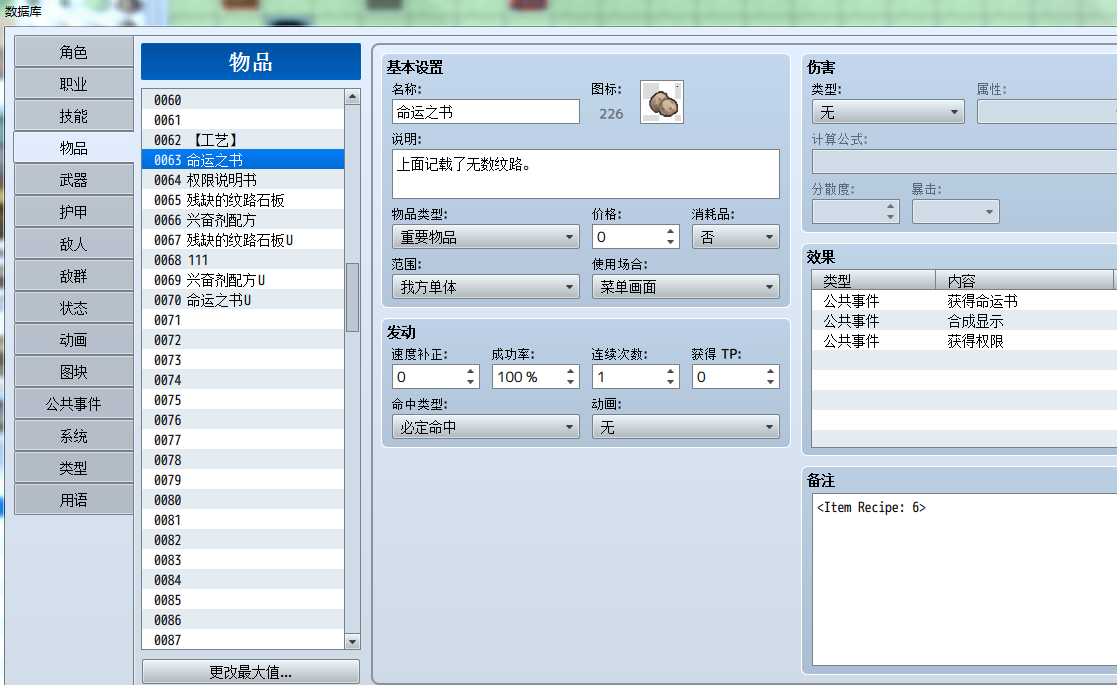Click the 类型 column header in 效果 table
Viewport: 1117px width, 685px height.
873,280
